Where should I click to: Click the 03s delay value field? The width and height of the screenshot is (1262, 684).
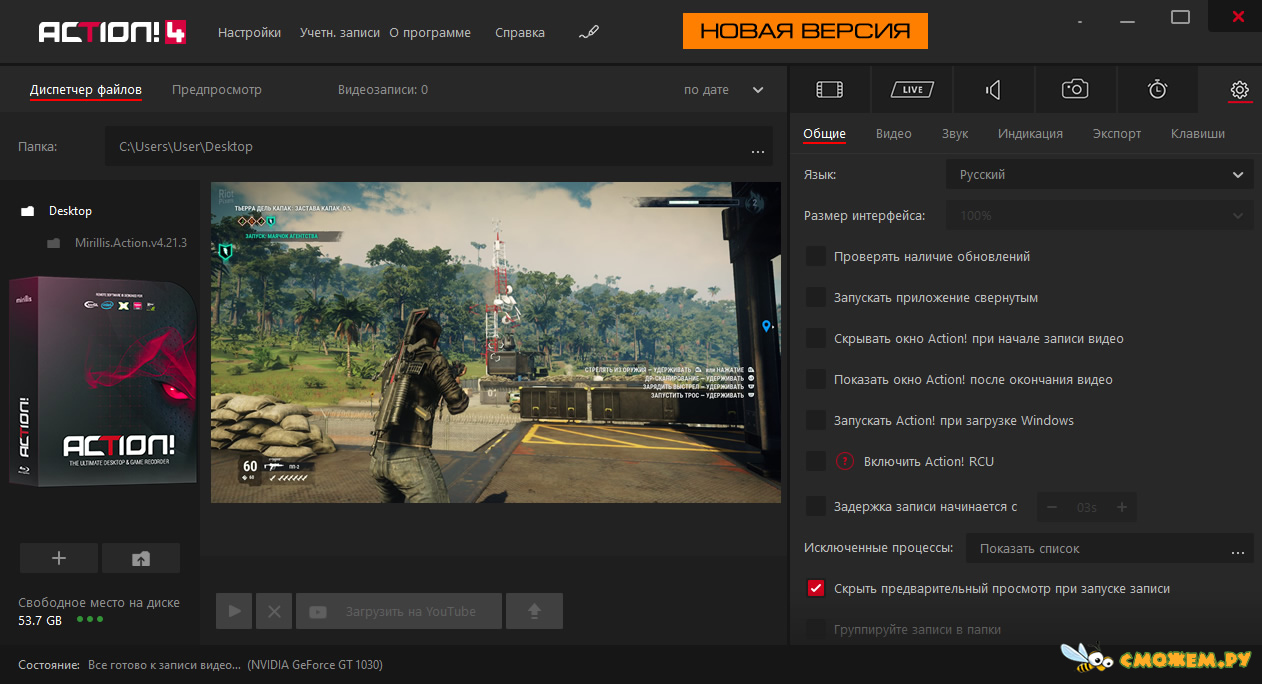(1086, 507)
